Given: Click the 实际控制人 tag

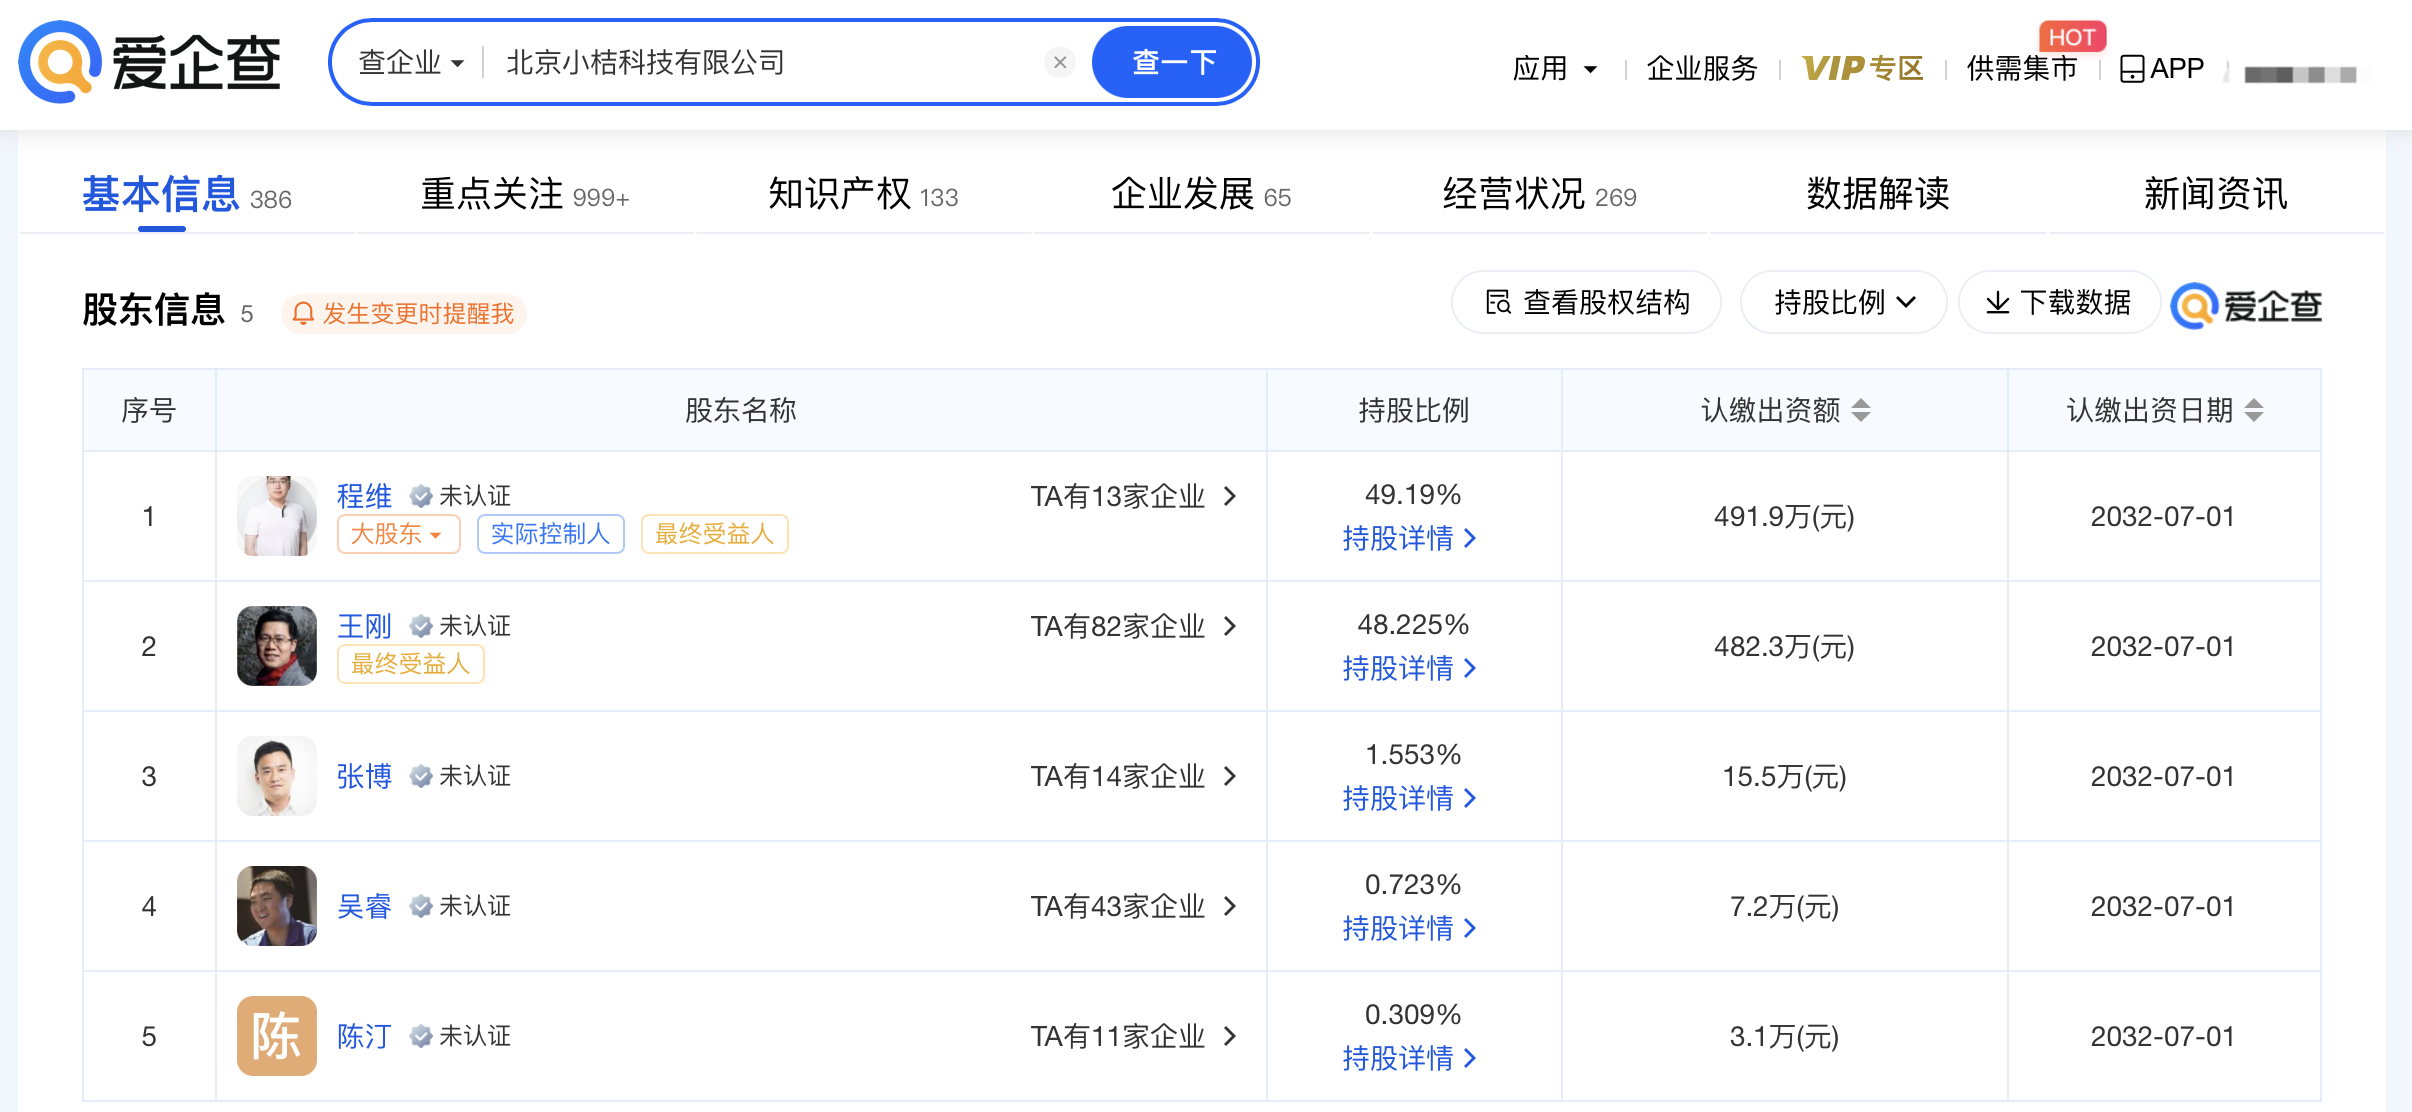Looking at the screenshot, I should tap(551, 534).
